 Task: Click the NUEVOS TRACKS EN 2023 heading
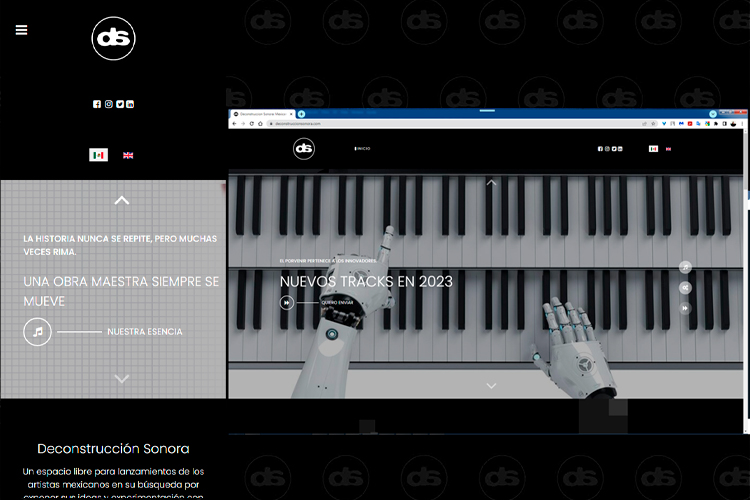(x=366, y=281)
